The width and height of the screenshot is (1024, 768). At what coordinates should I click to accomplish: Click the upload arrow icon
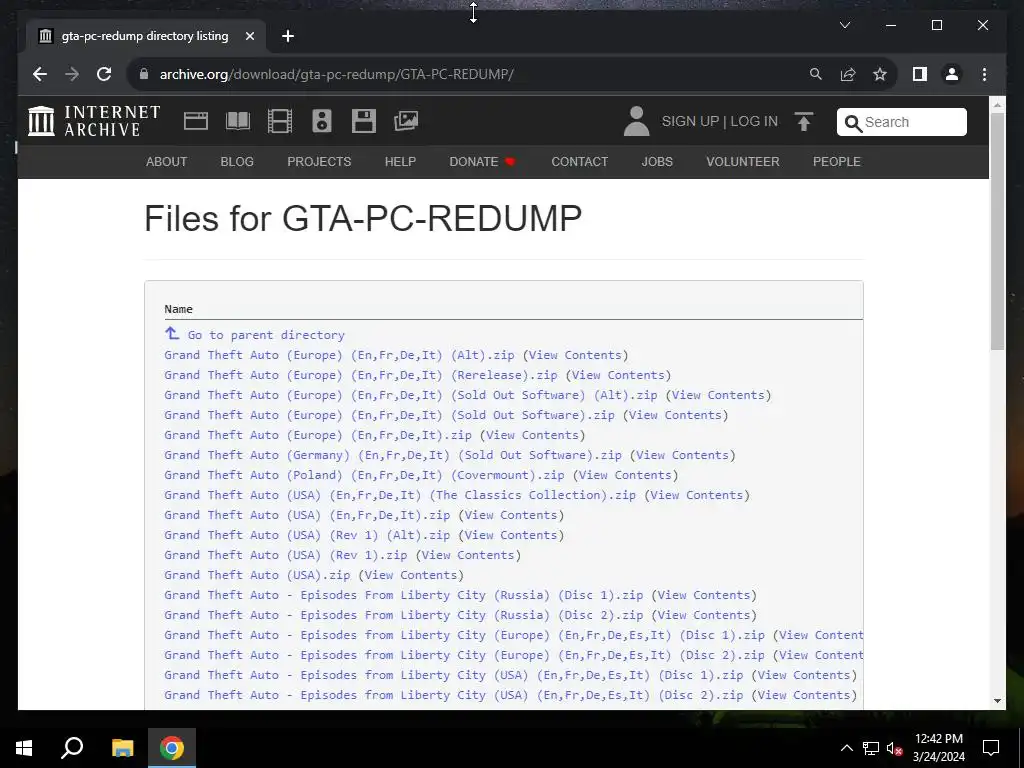point(804,121)
